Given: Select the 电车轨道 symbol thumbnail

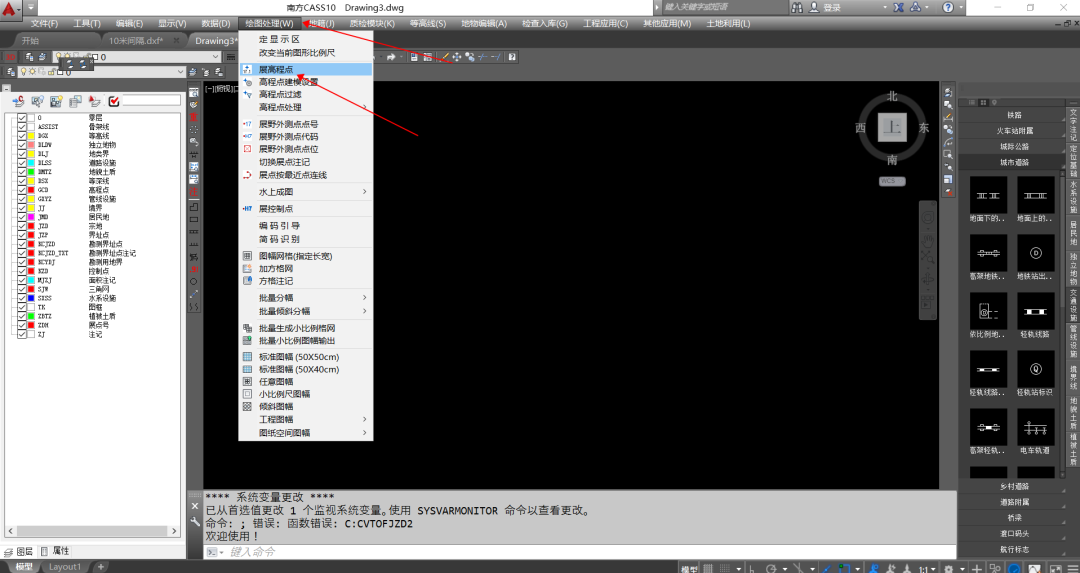Looking at the screenshot, I should [1035, 427].
